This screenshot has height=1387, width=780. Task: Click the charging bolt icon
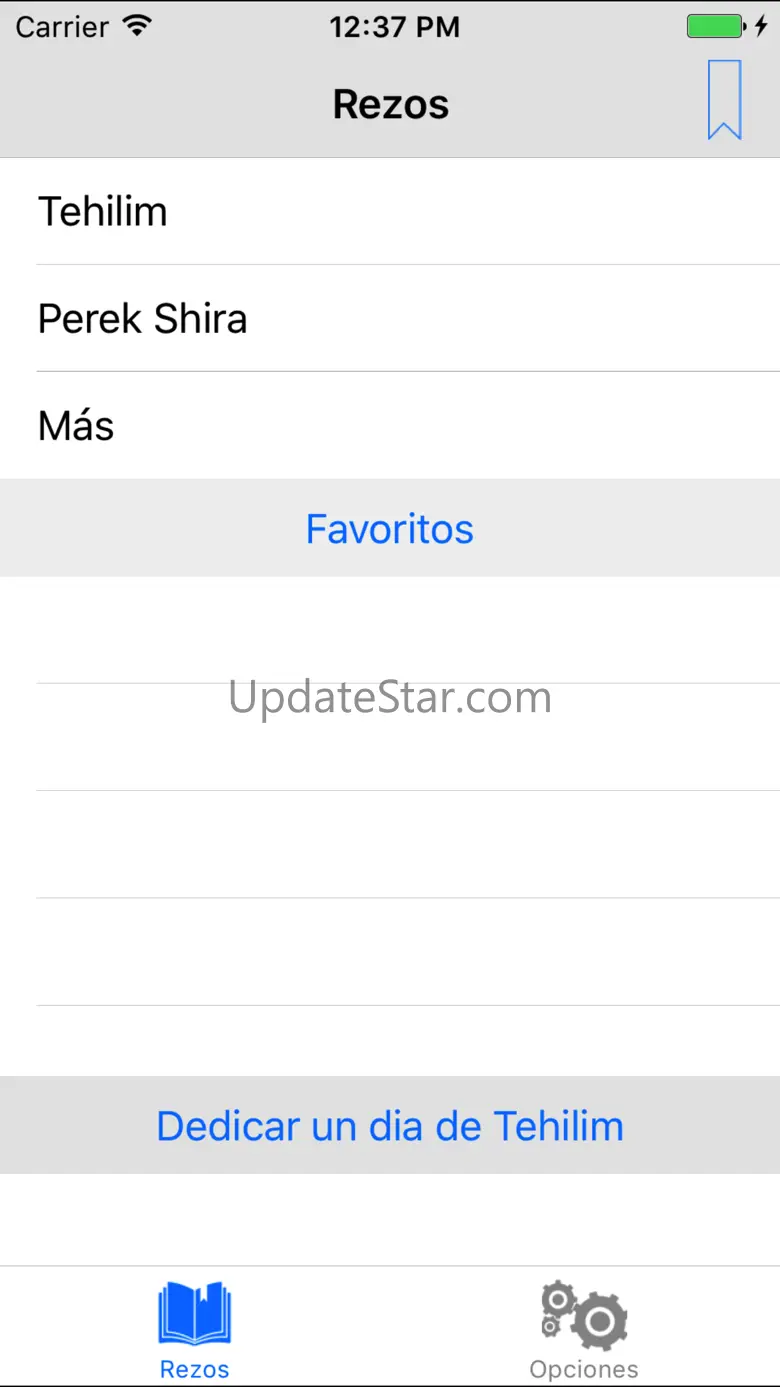(761, 27)
